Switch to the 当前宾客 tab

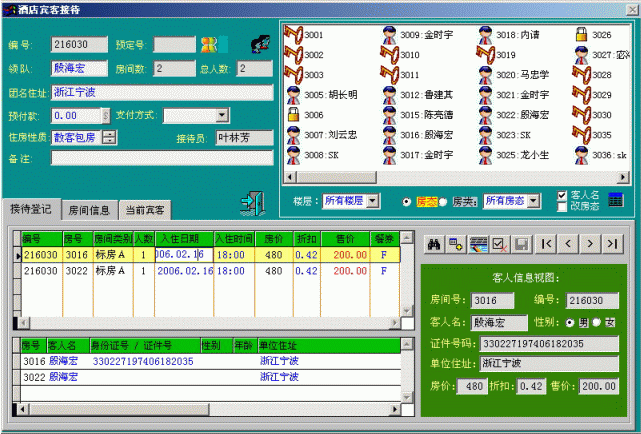146,210
